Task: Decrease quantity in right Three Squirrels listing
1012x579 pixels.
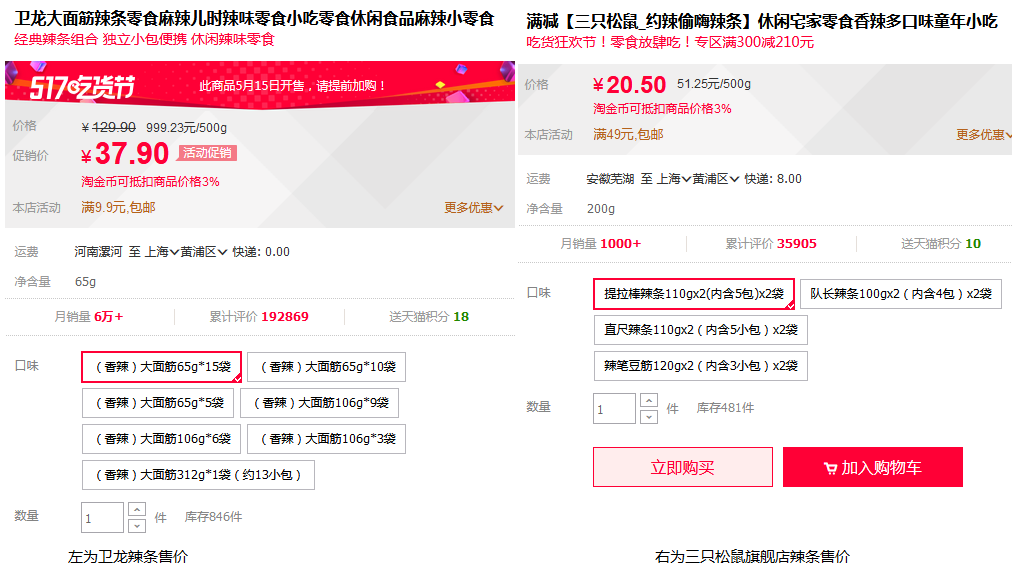Action: [649, 417]
